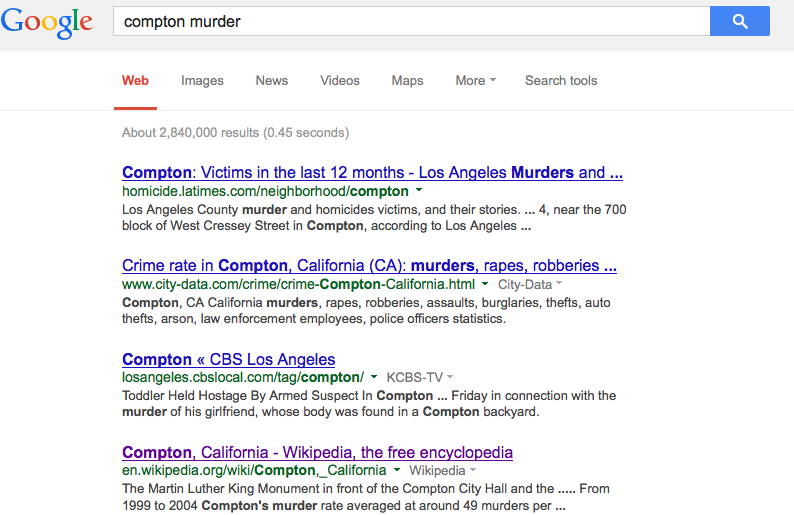Open Compton, California Wikipedia result
The width and height of the screenshot is (794, 515).
[x=317, y=452]
